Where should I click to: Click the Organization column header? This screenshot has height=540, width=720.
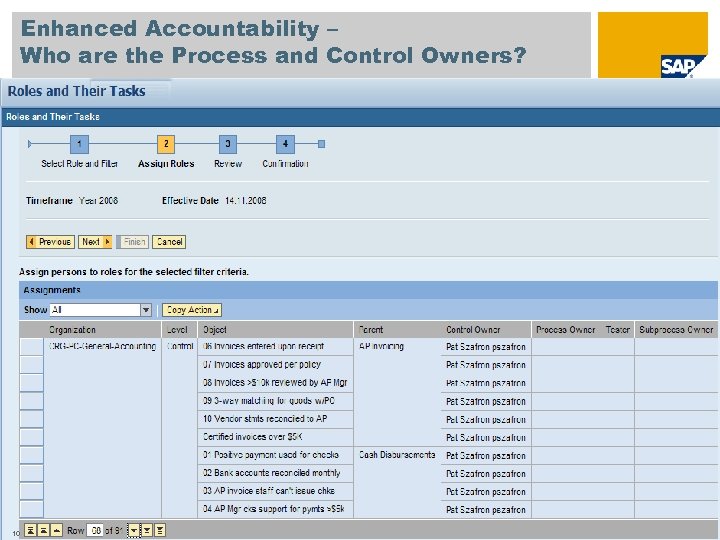coord(102,330)
